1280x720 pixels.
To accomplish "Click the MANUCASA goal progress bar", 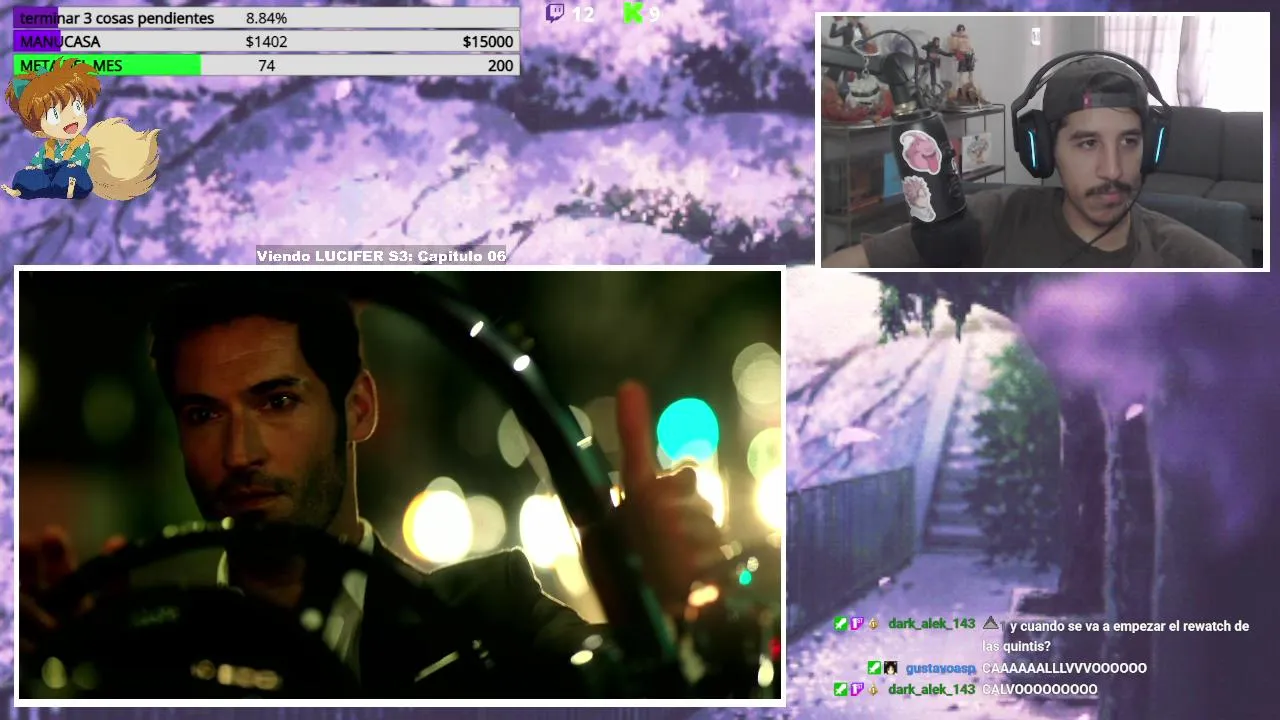I will 266,41.
